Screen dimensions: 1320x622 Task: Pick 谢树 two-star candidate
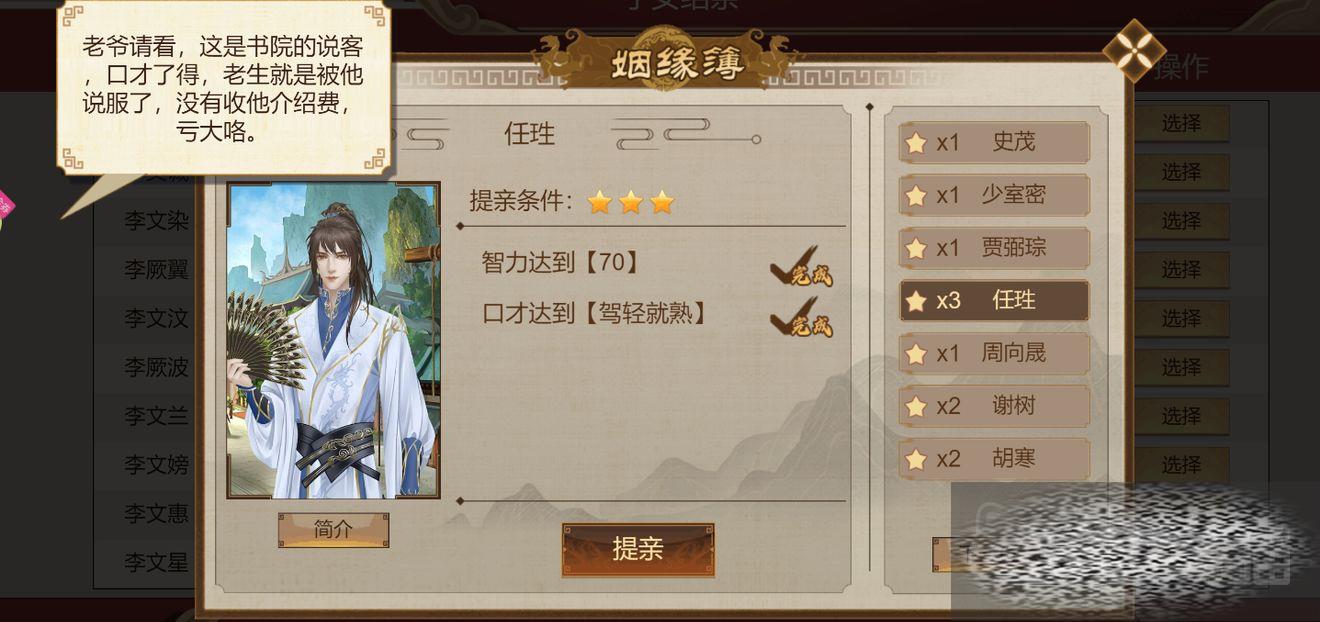pyautogui.click(x=994, y=406)
